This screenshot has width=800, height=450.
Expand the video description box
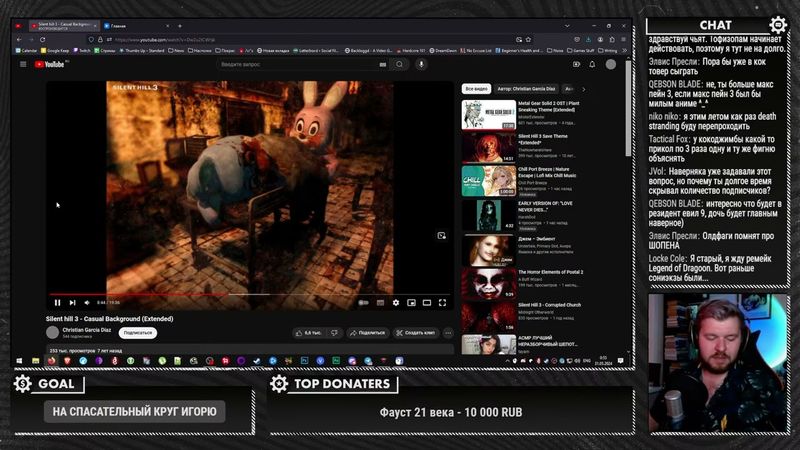click(249, 350)
